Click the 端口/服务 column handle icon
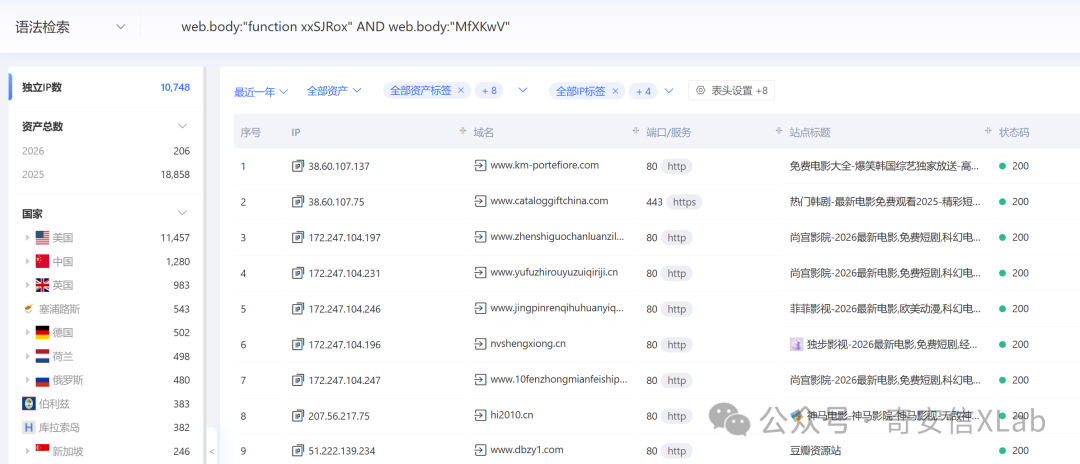 coord(778,131)
